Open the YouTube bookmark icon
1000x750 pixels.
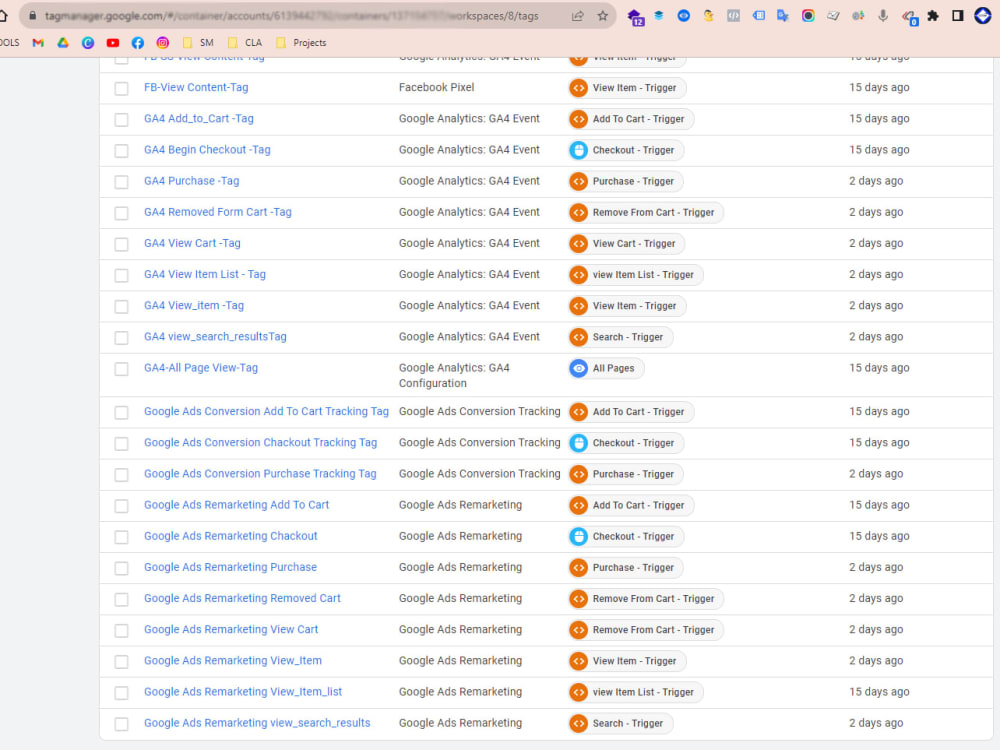point(113,43)
